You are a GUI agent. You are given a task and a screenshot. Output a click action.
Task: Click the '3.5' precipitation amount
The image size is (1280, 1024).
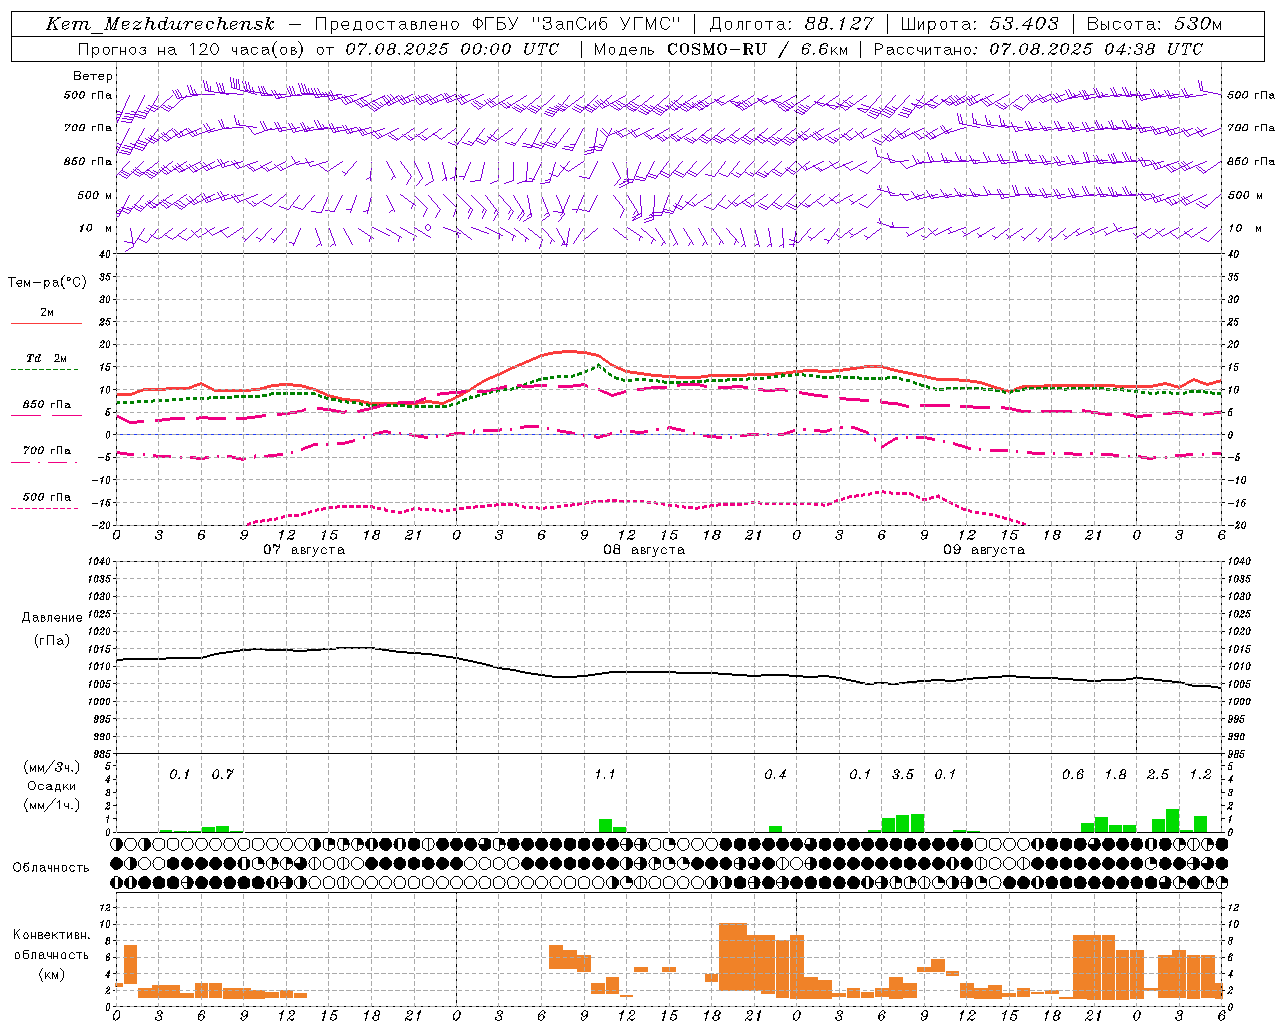coord(902,775)
